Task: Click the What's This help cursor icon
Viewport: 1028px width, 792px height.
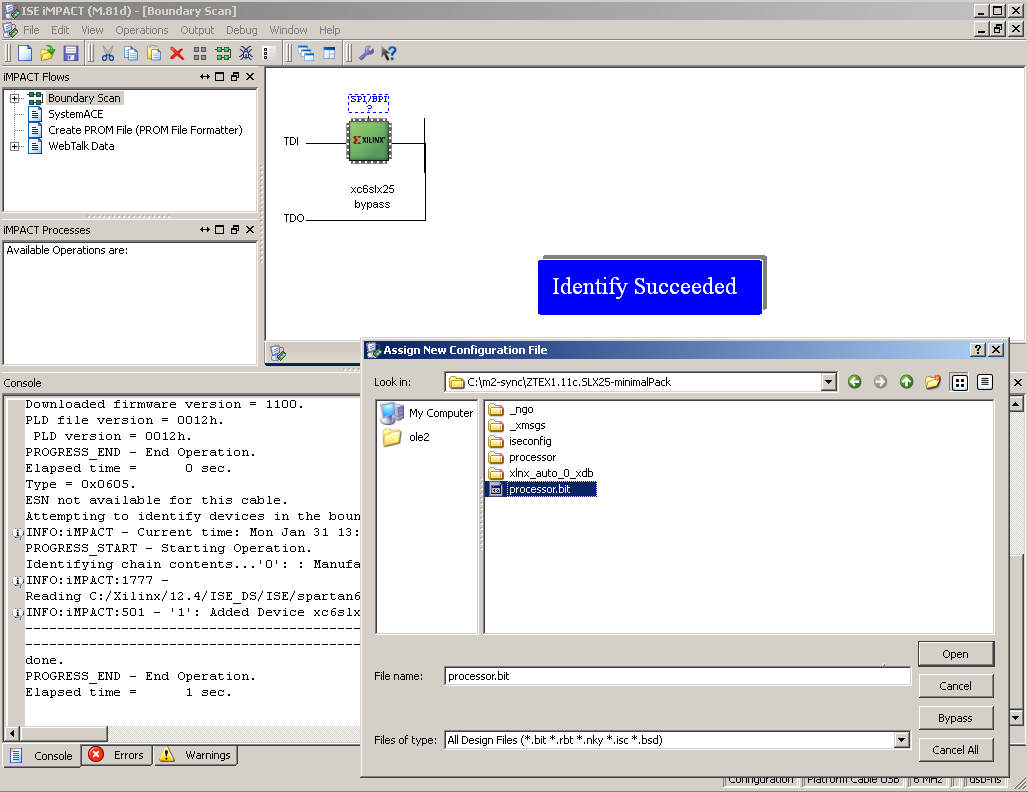Action: [389, 53]
